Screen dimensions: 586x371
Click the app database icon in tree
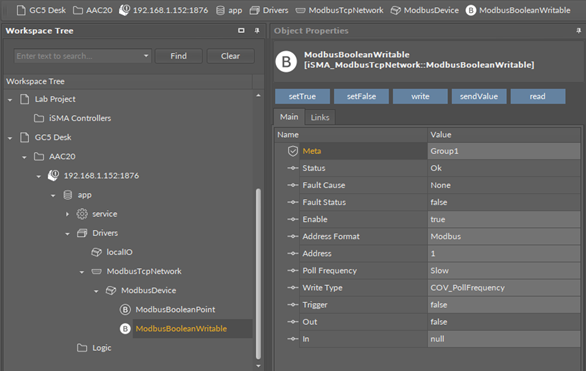[x=68, y=195]
